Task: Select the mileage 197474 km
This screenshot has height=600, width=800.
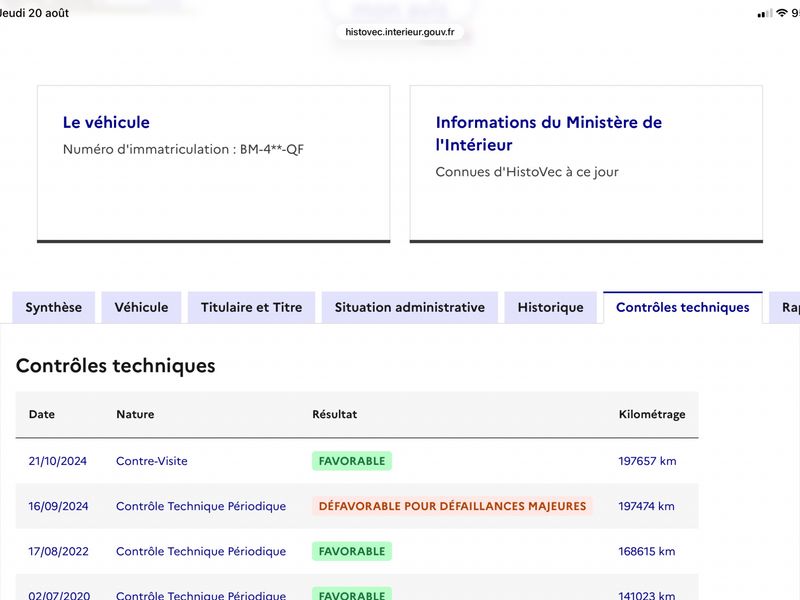Action: (646, 506)
